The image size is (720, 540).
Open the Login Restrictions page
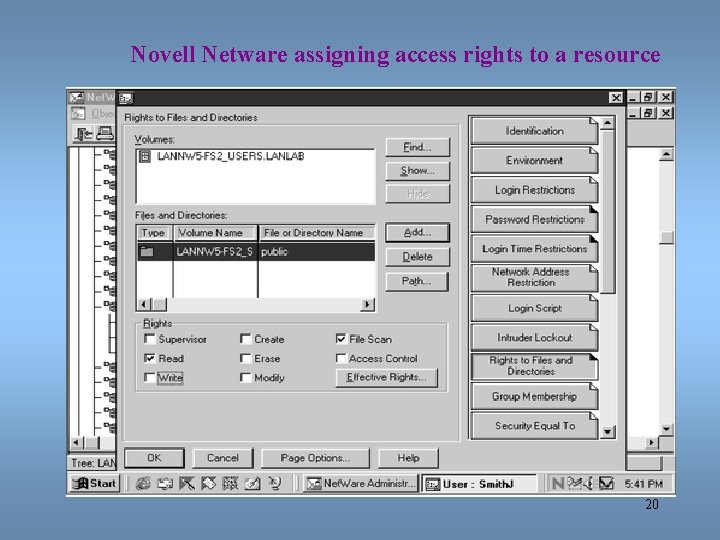[534, 190]
